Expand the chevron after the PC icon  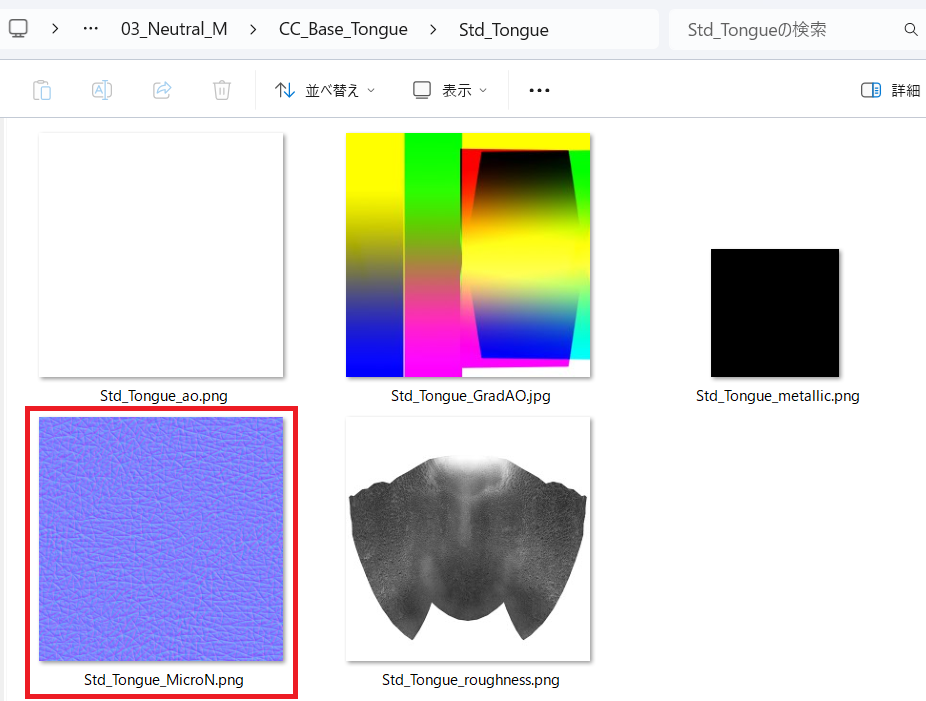pos(55,28)
